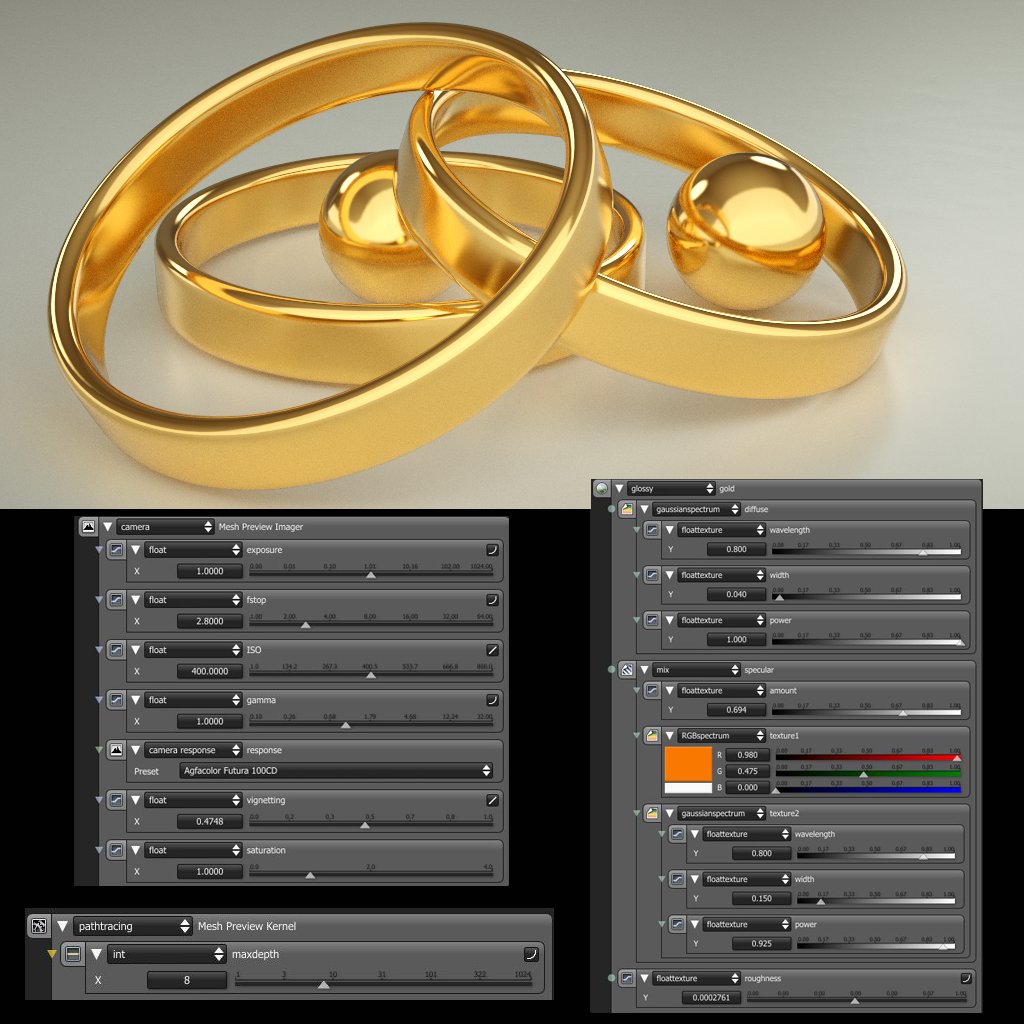
Task: Click the diffuse power floattexture icon
Action: pos(652,620)
